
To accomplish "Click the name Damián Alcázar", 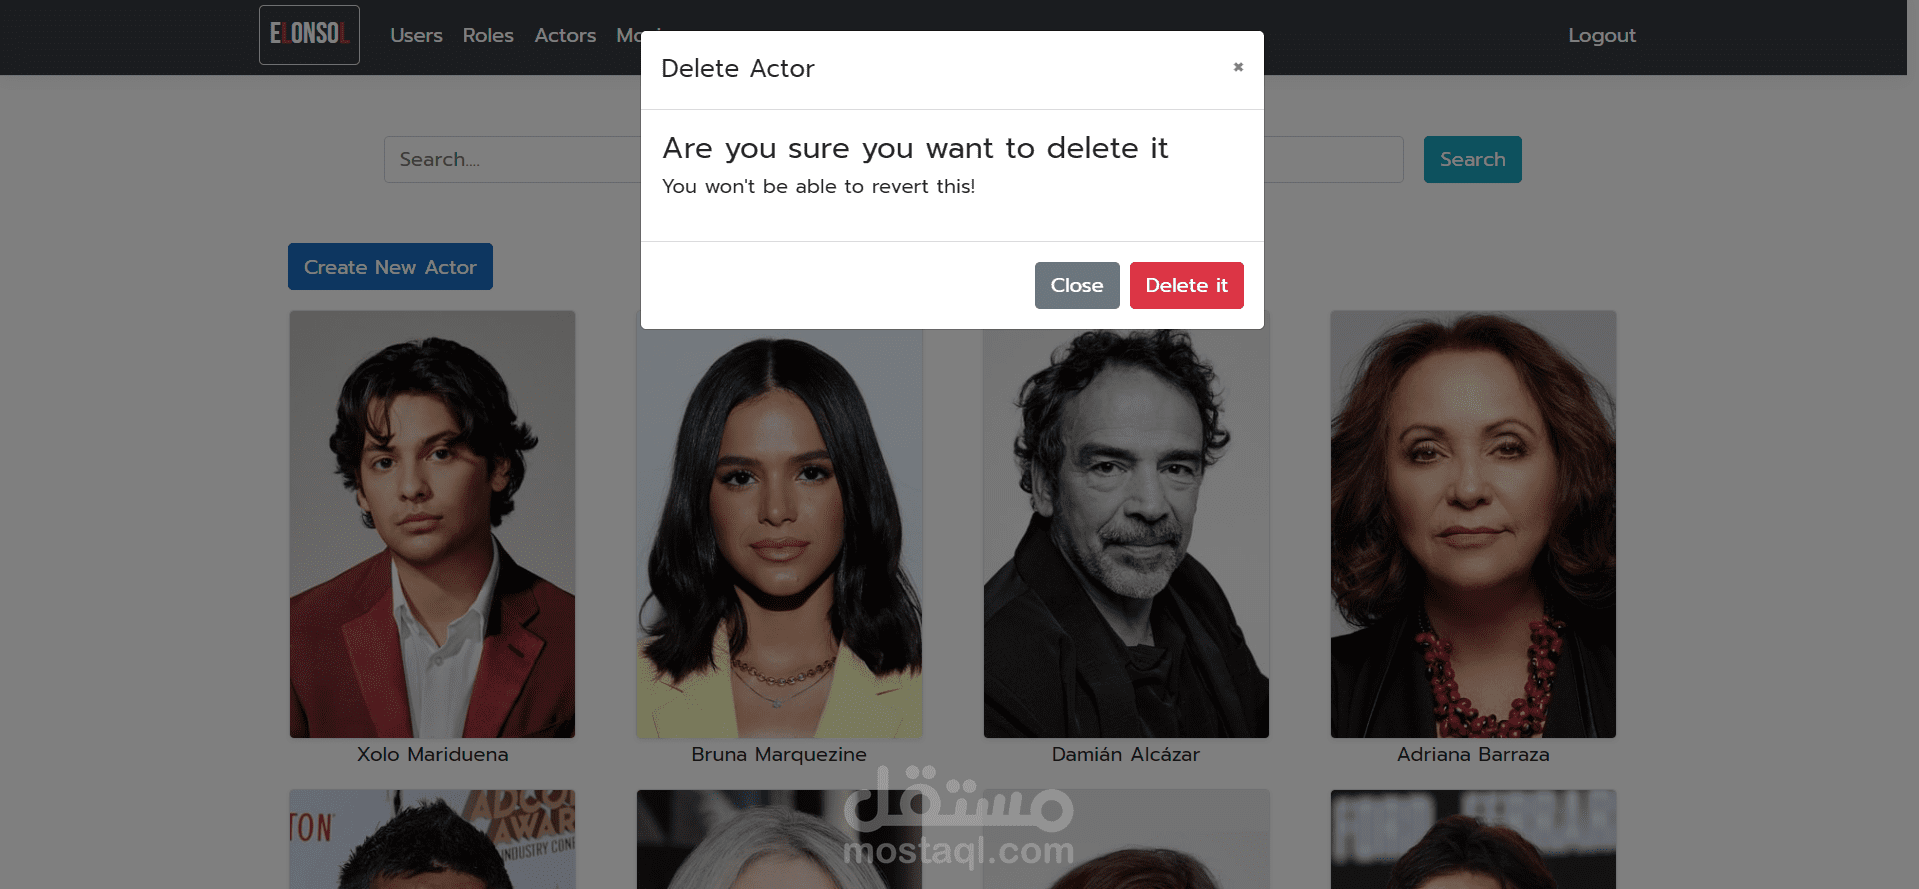I will [x=1126, y=754].
